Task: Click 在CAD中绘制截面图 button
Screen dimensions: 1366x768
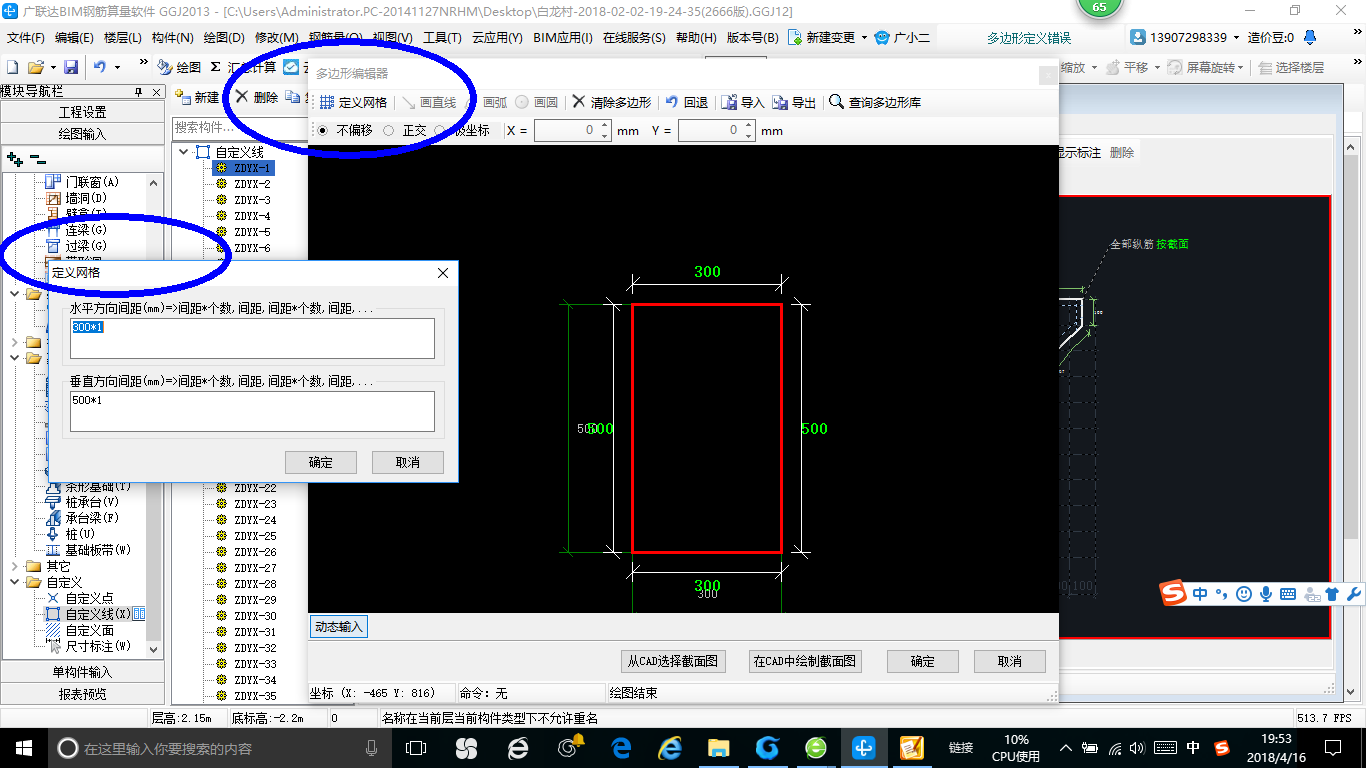Action: click(805, 661)
